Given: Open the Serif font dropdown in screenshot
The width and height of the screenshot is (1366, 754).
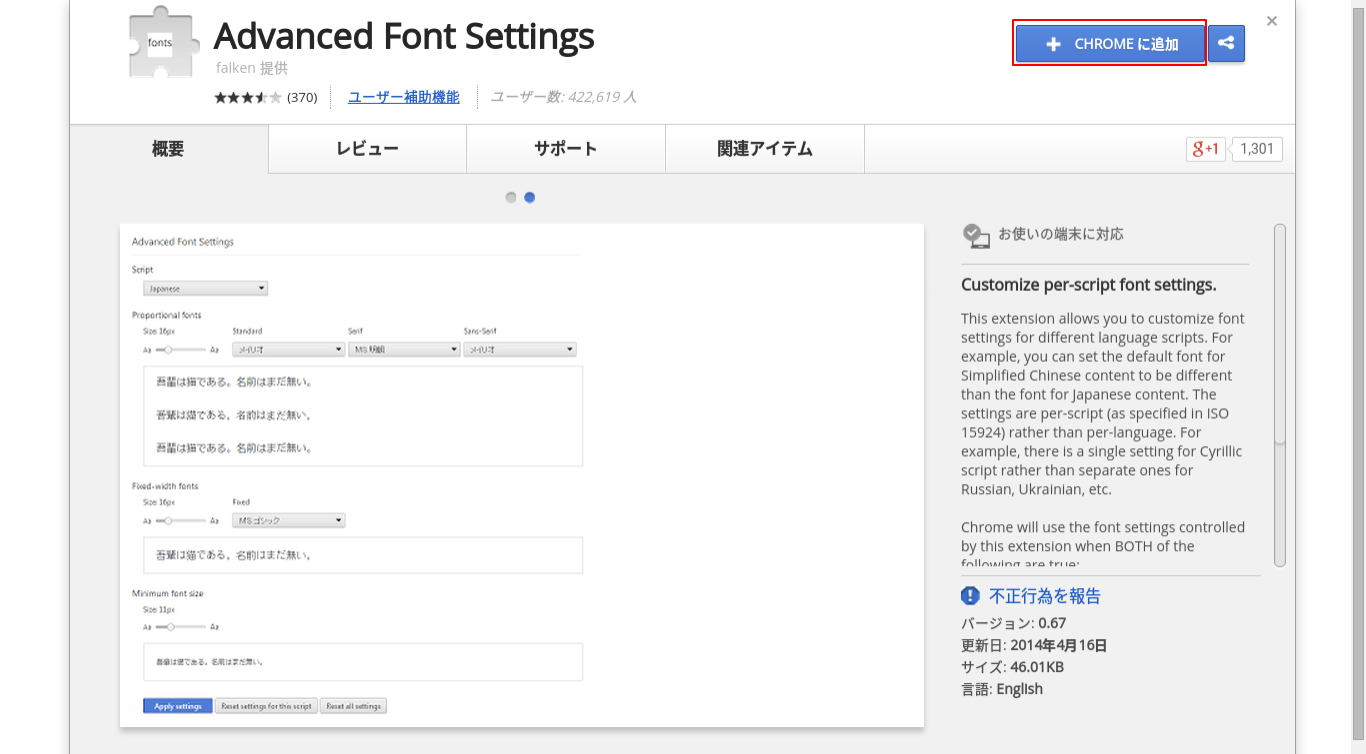Looking at the screenshot, I should click(x=404, y=350).
